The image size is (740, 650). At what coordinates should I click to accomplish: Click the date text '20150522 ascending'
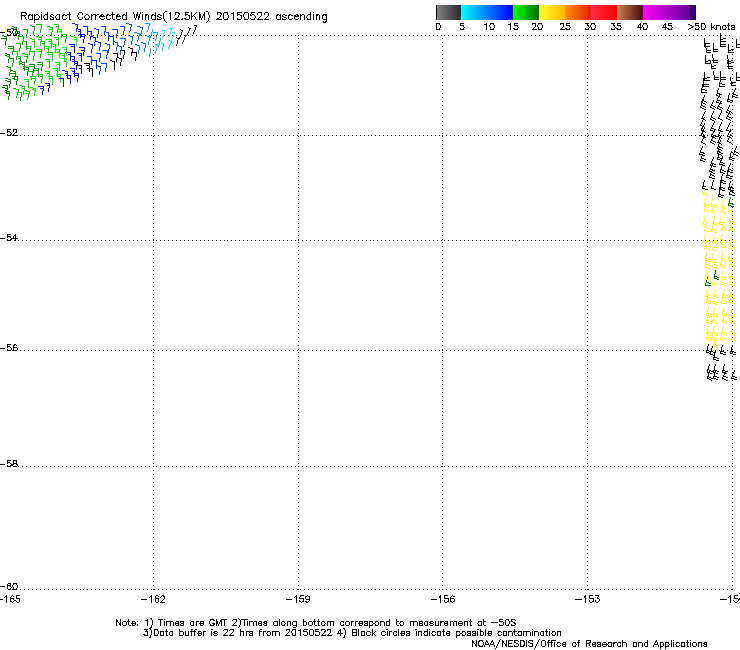point(271,16)
